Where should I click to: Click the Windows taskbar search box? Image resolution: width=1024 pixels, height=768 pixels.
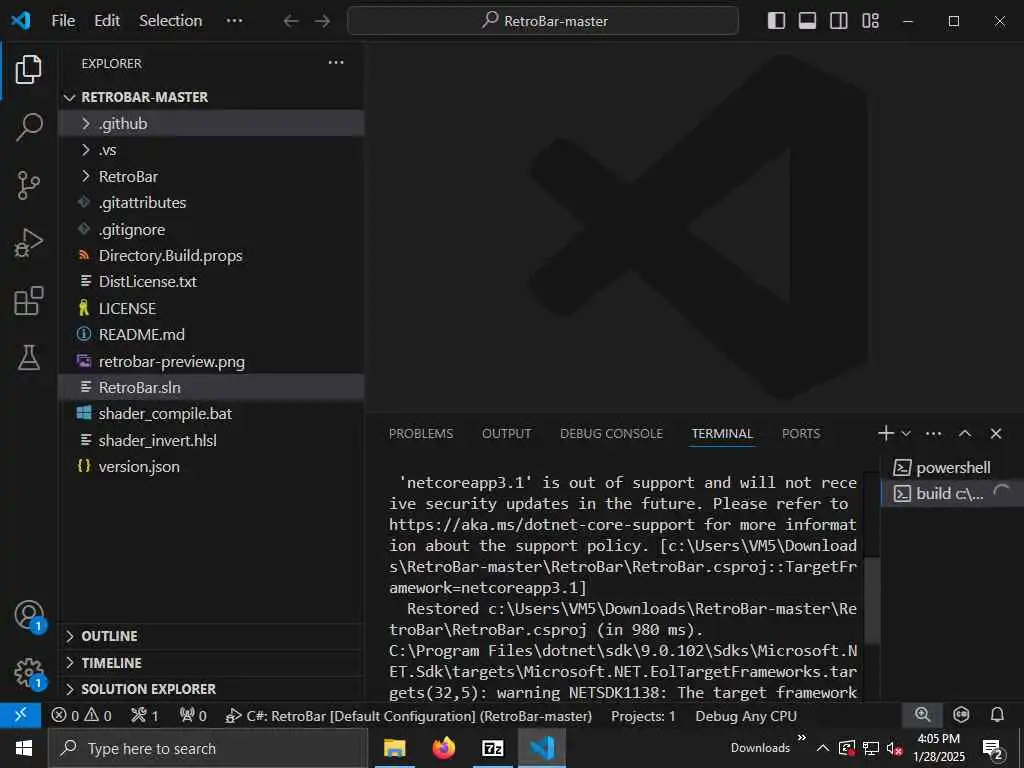click(x=208, y=748)
